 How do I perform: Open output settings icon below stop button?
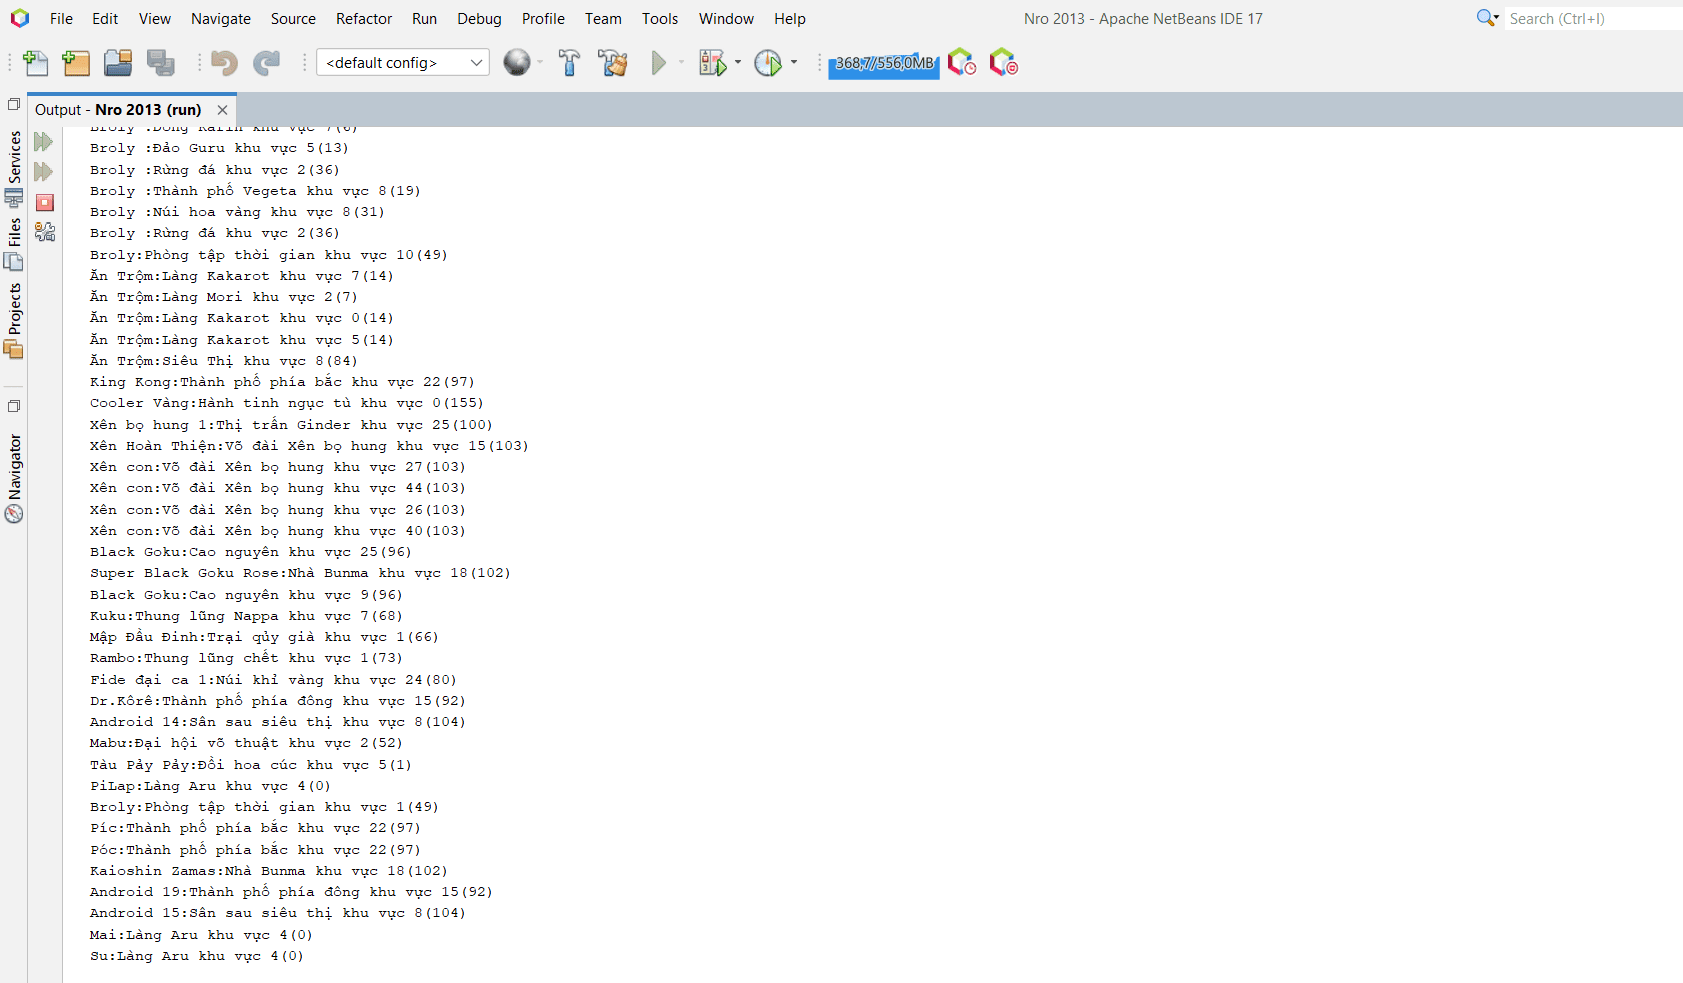(44, 232)
